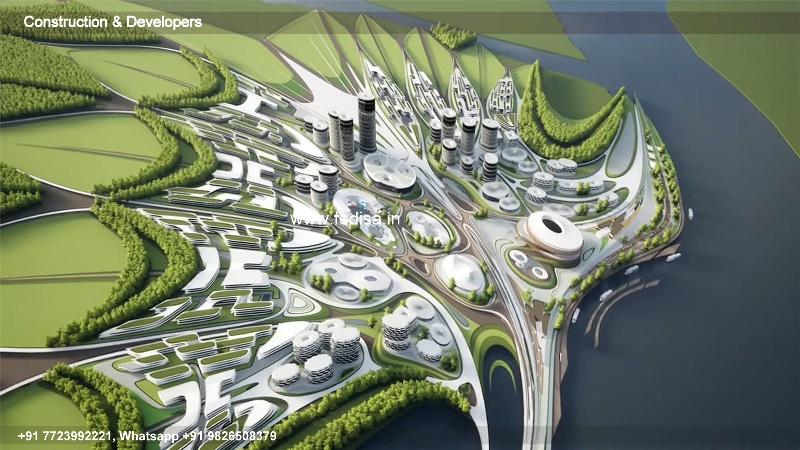Click the "Construction & Developers" title text

[x=112, y=21]
